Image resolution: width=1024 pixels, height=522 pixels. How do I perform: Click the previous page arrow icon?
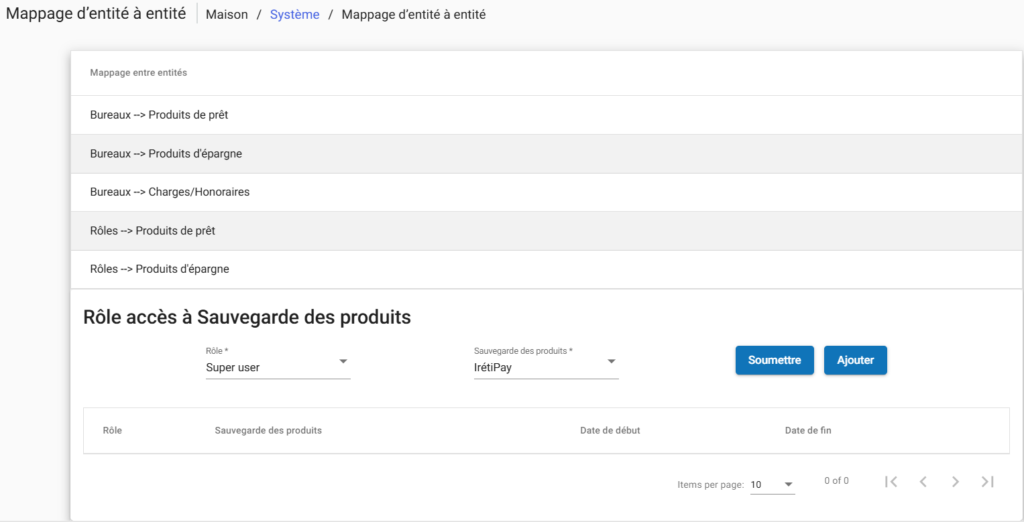click(923, 482)
